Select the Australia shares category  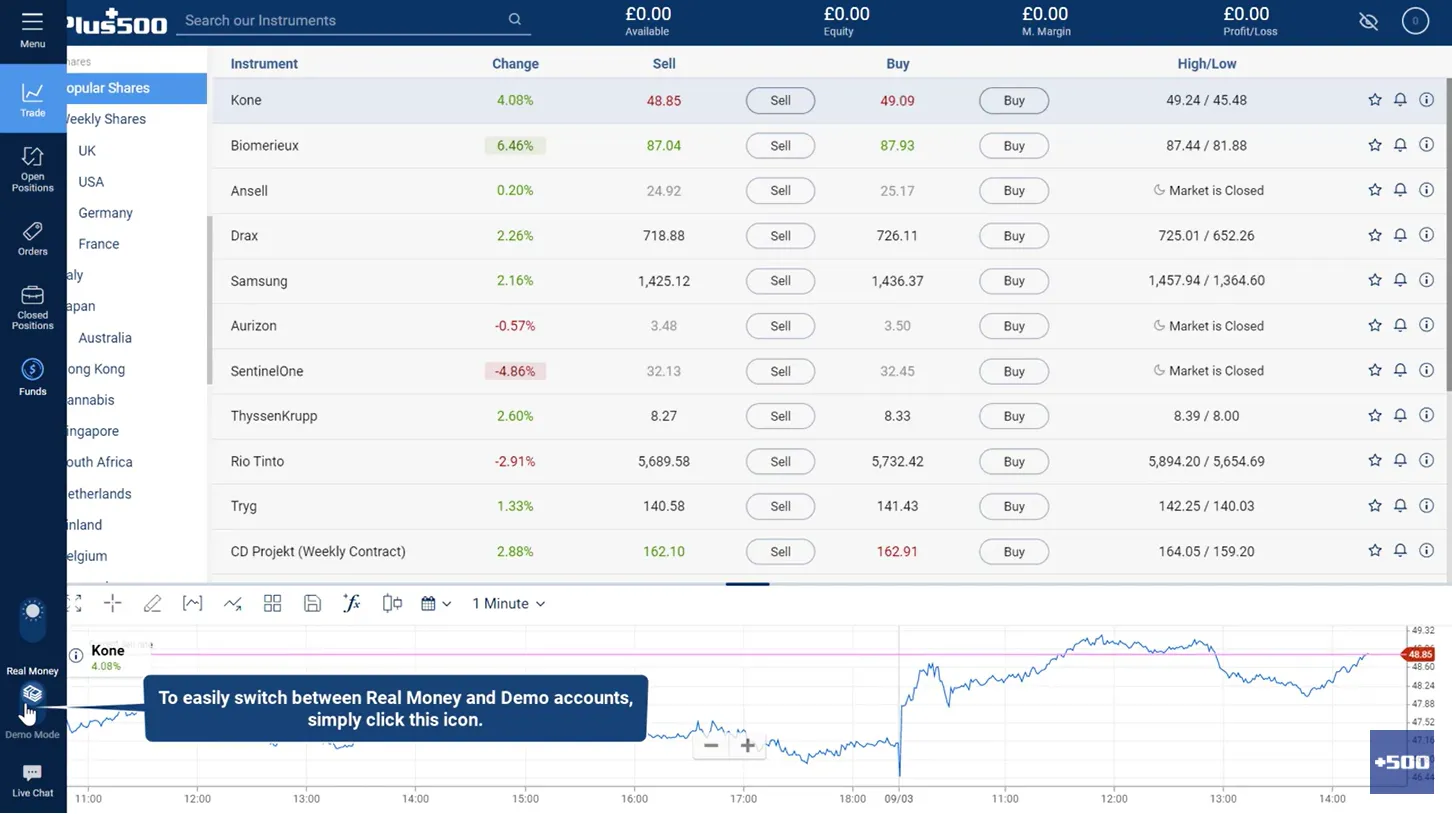click(x=105, y=338)
